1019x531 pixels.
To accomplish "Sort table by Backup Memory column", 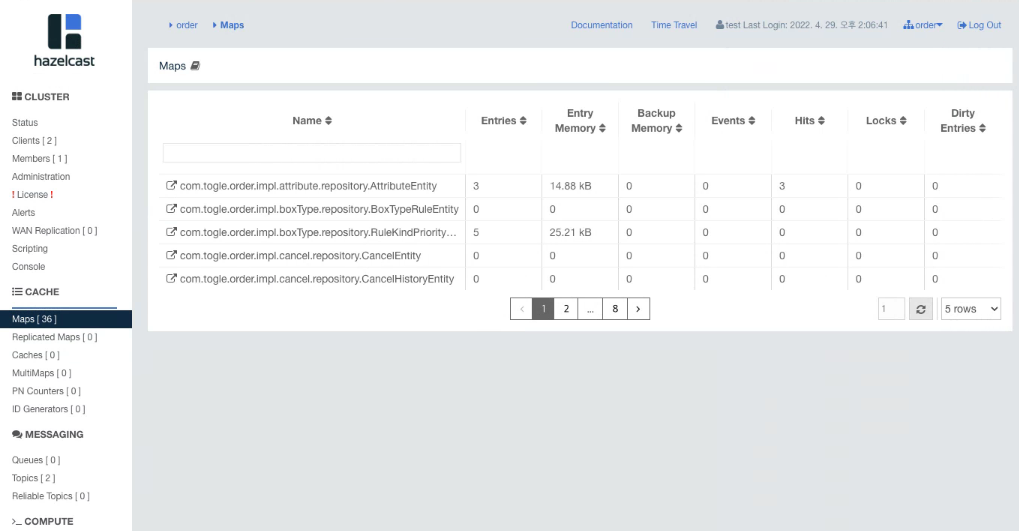I will point(656,121).
